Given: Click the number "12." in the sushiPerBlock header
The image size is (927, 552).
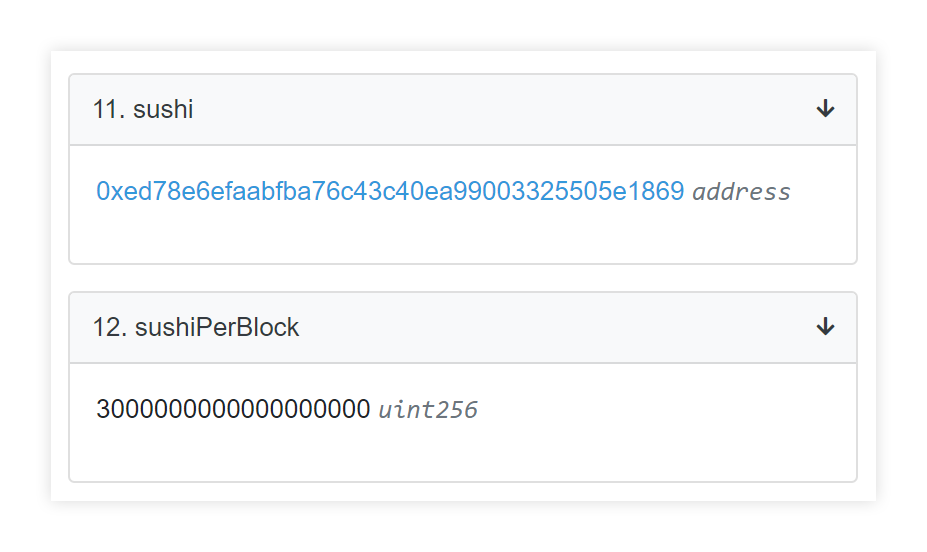Looking at the screenshot, I should (110, 327).
